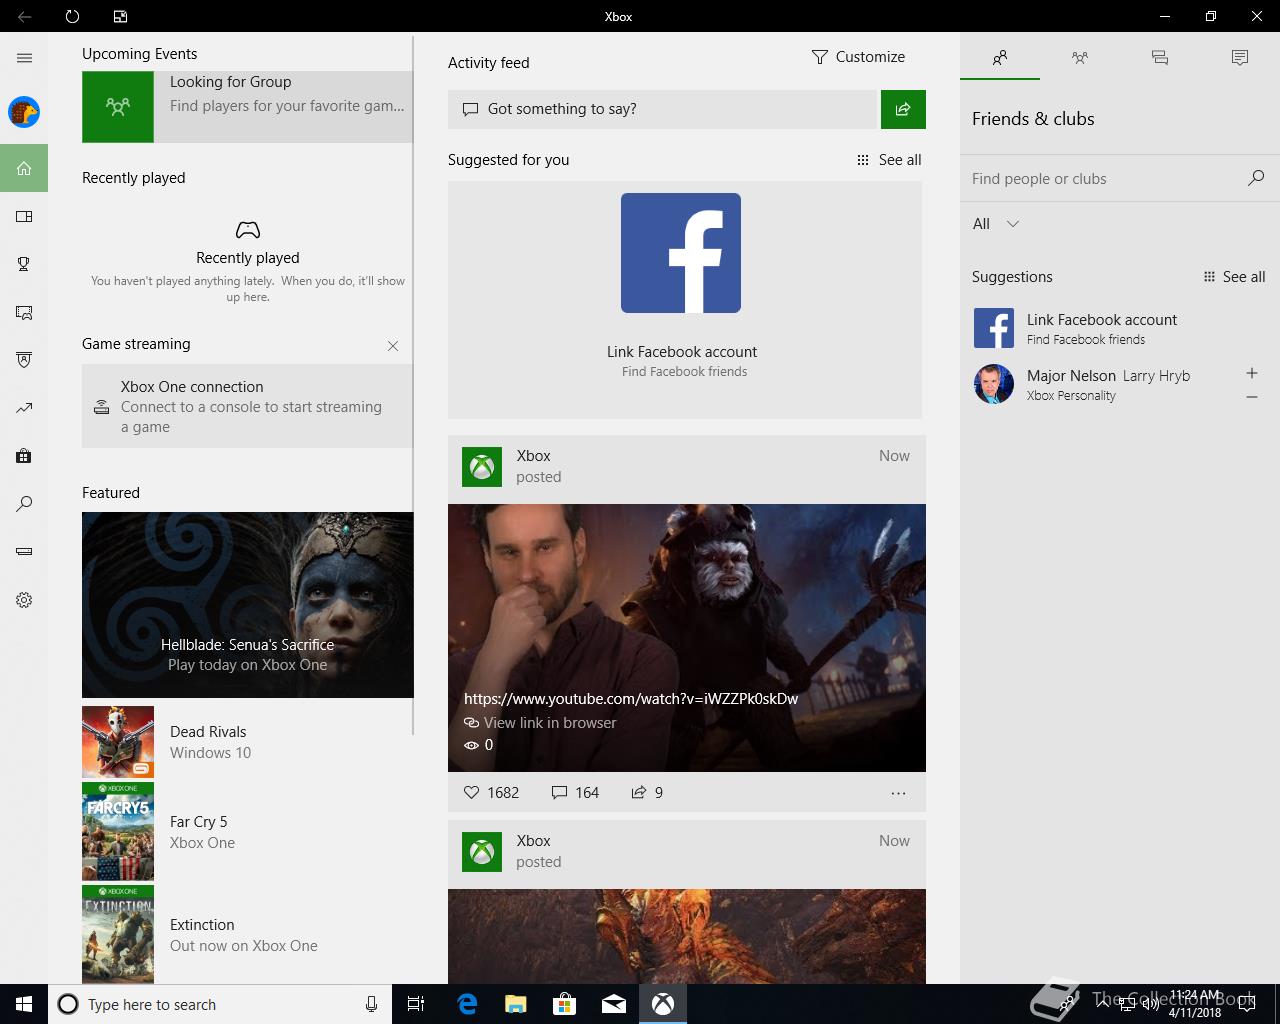Viewport: 1280px width, 1024px height.
Task: Share the first Xbox post
Action: coord(639,792)
